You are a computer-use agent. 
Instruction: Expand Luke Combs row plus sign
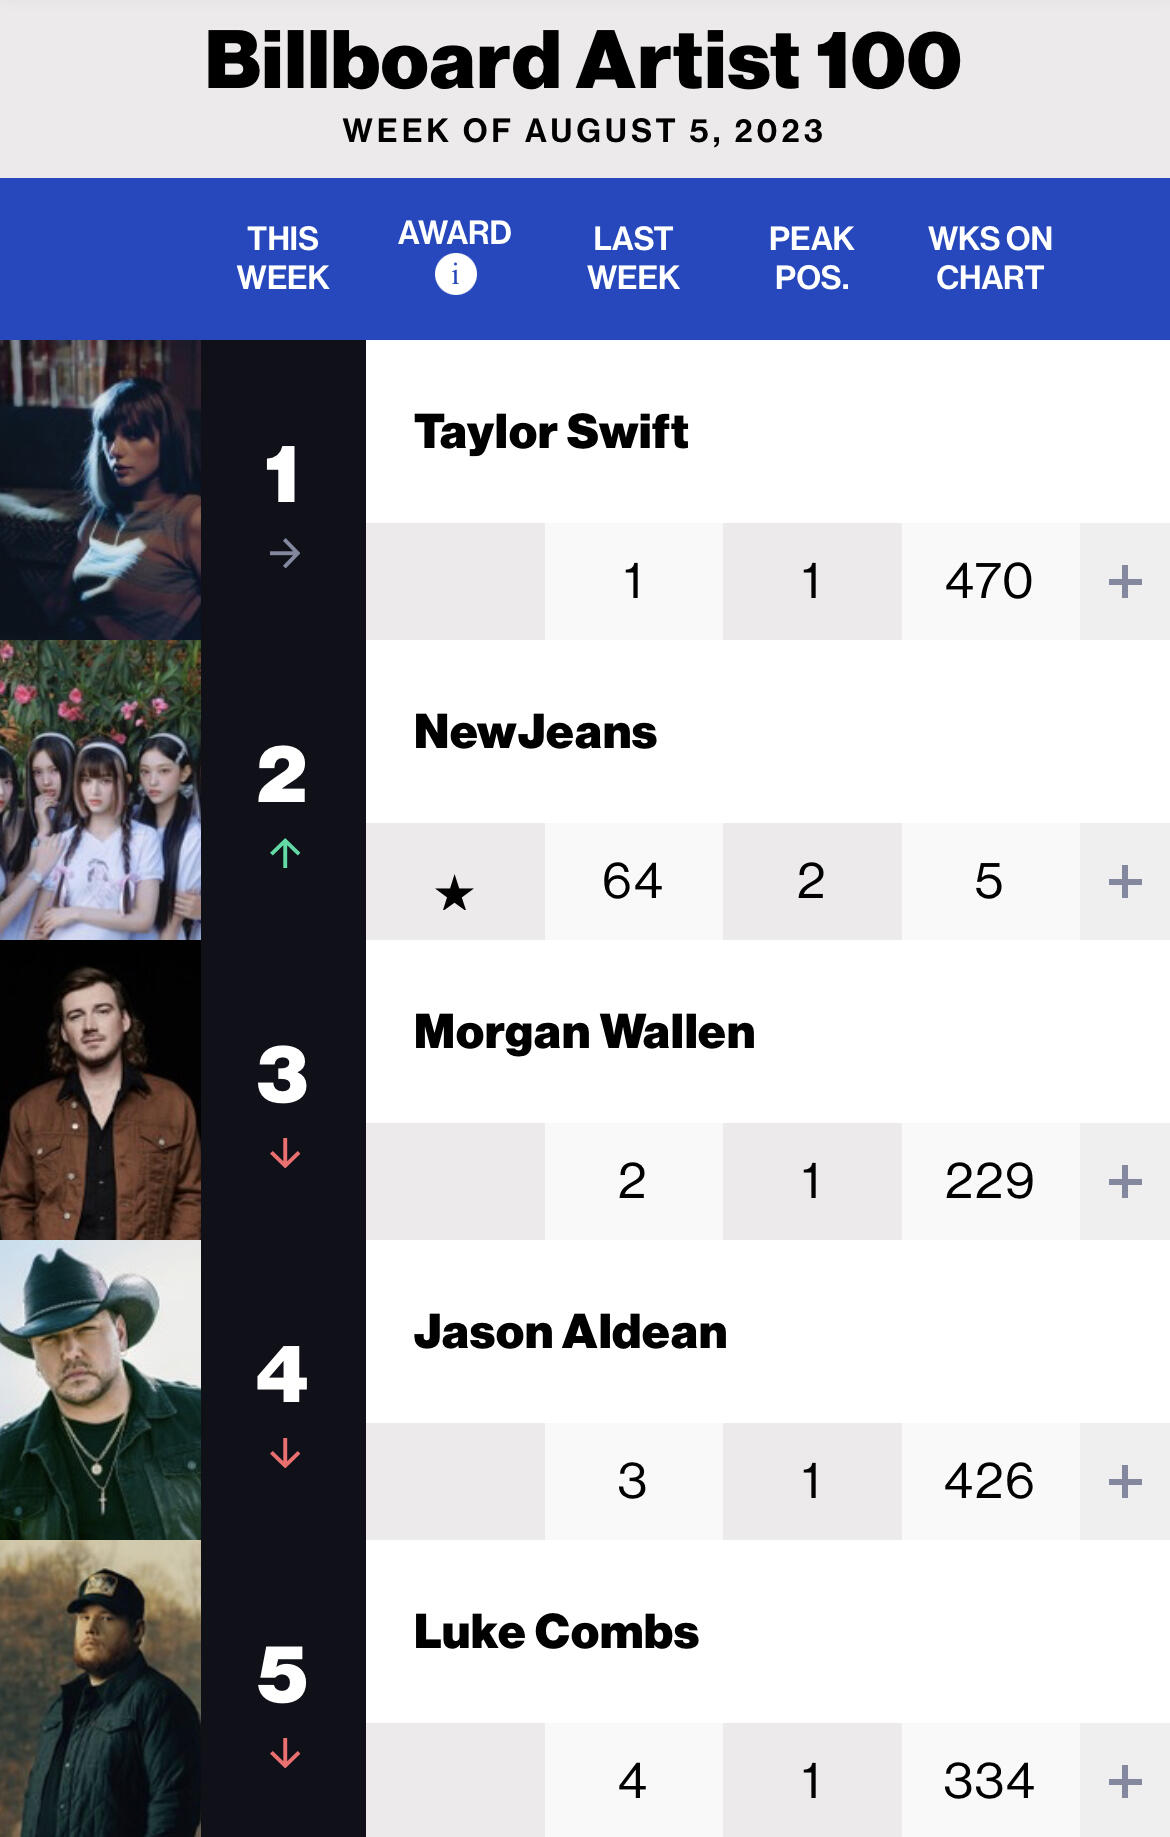[1125, 1781]
